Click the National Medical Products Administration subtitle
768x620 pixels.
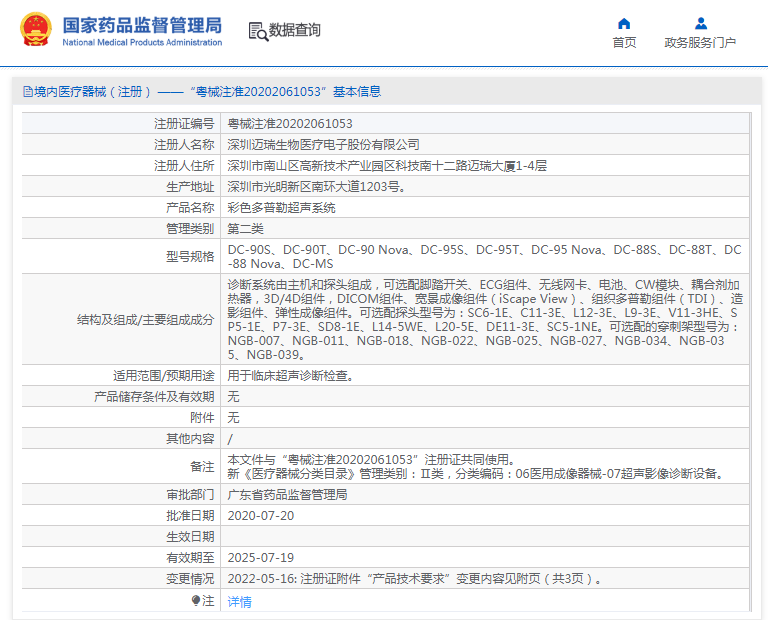click(x=142, y=43)
